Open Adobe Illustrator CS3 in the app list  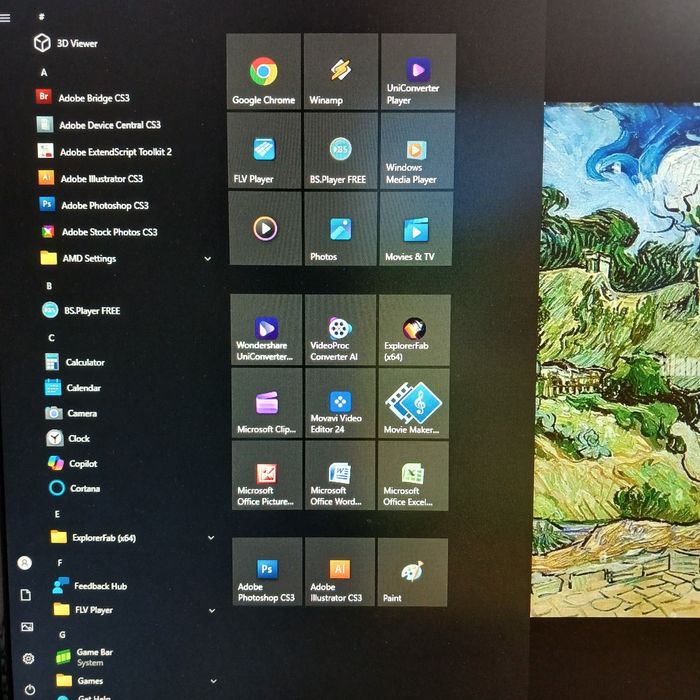[x=91, y=179]
